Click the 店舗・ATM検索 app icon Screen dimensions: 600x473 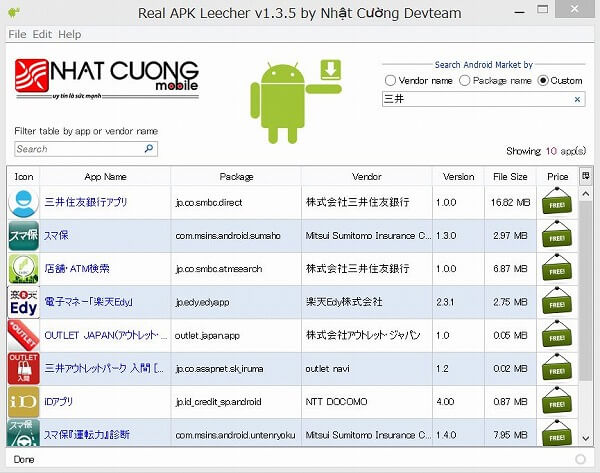[x=23, y=269]
